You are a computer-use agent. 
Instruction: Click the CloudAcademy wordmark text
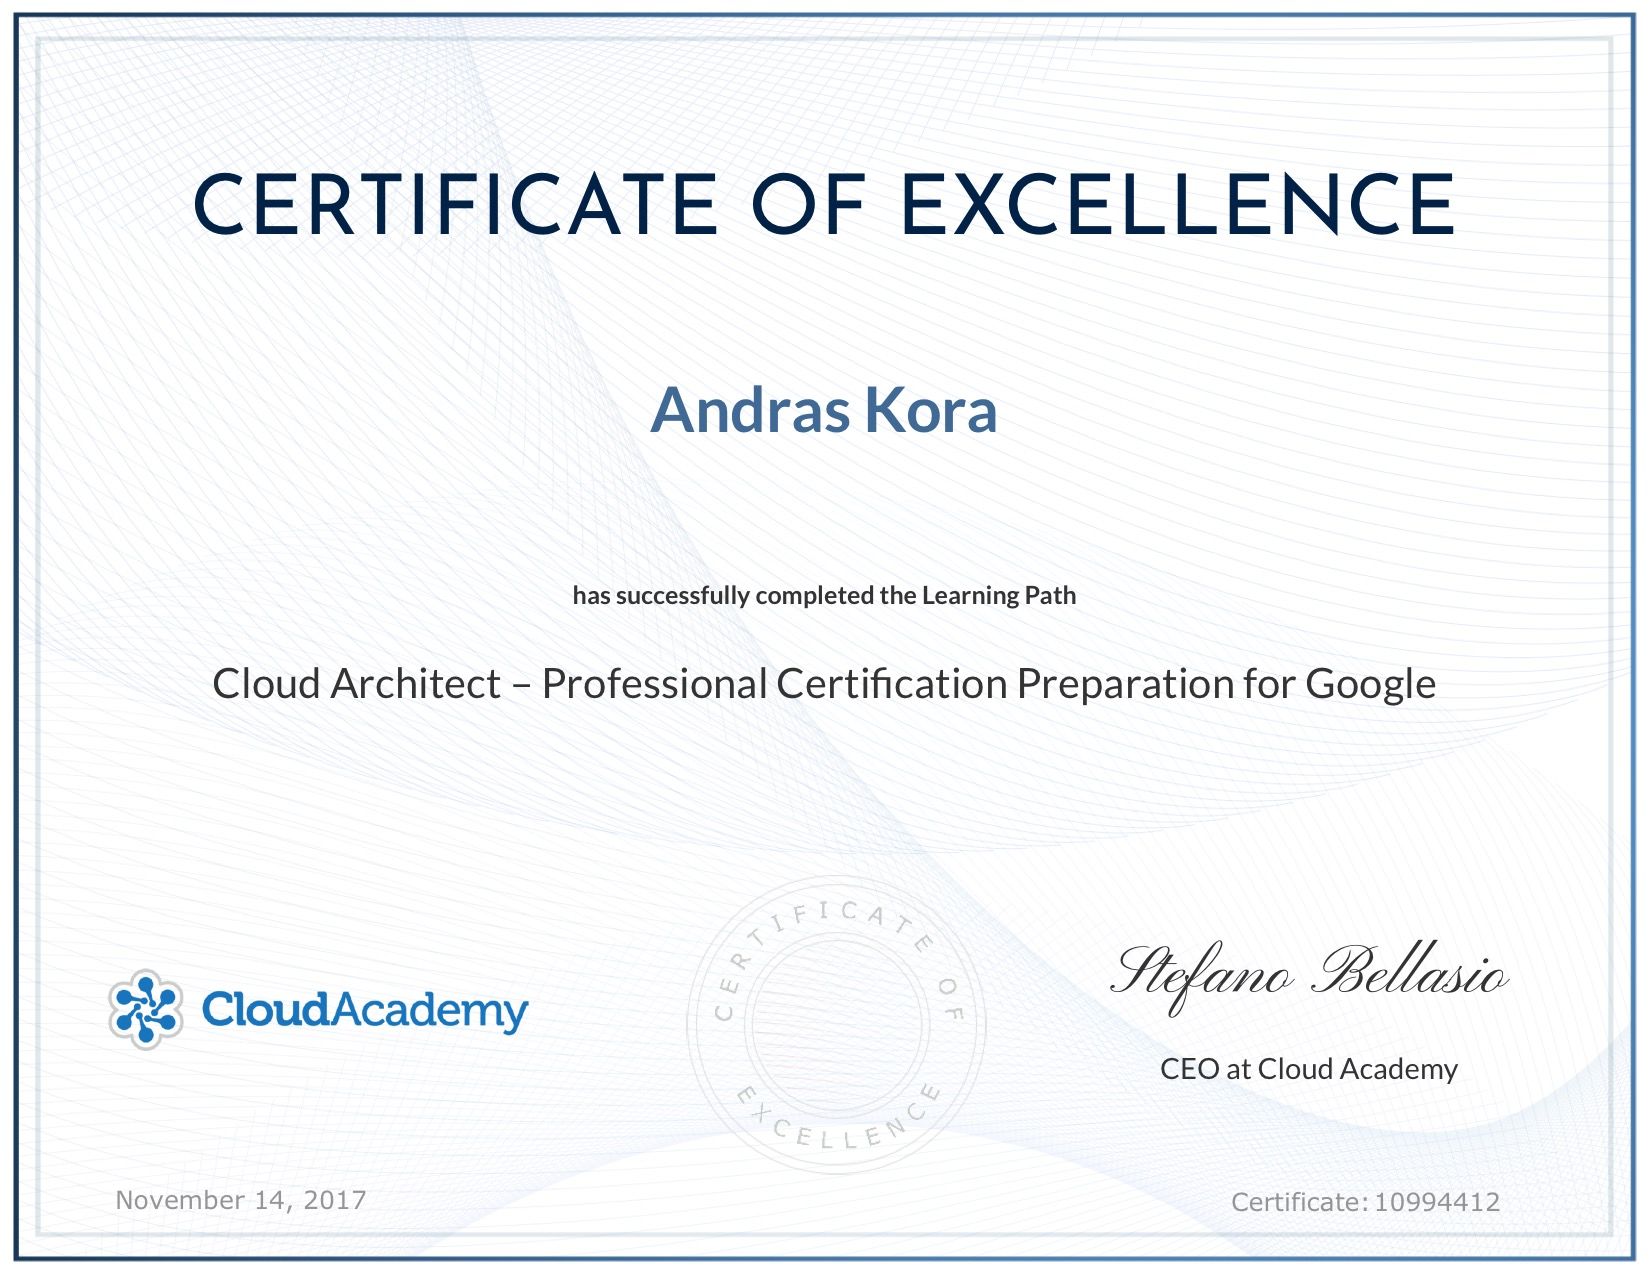point(365,1011)
